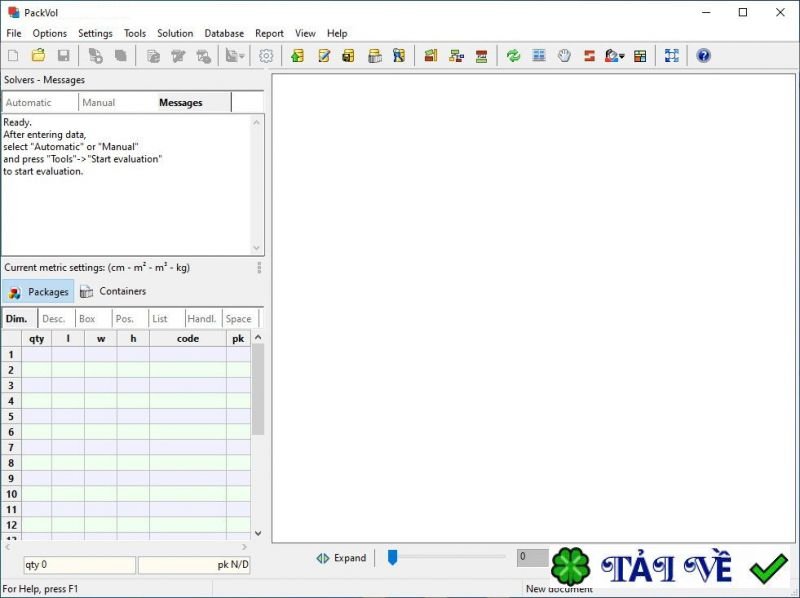The height and width of the screenshot is (598, 800).
Task: Open the dropdown arrow next to the print icon
Action: (241, 57)
